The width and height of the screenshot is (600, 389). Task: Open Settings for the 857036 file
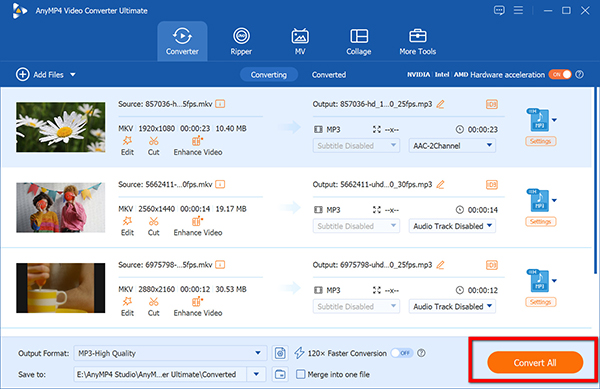tap(540, 141)
